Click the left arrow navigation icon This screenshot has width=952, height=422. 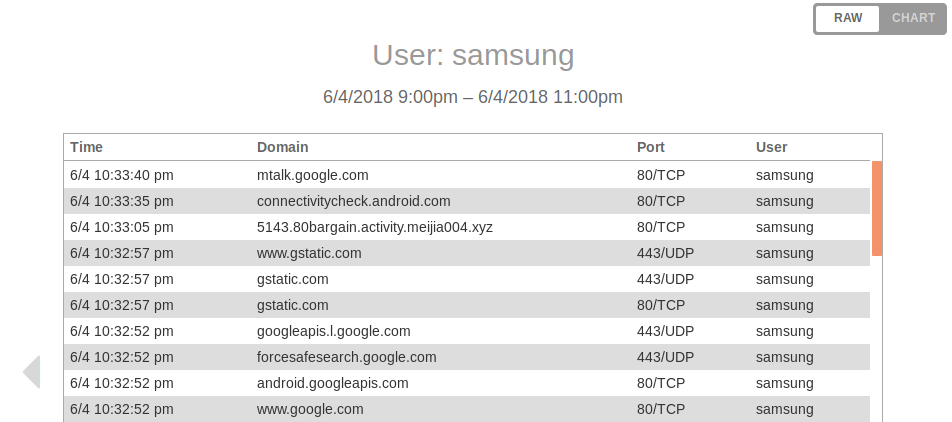[x=31, y=372]
